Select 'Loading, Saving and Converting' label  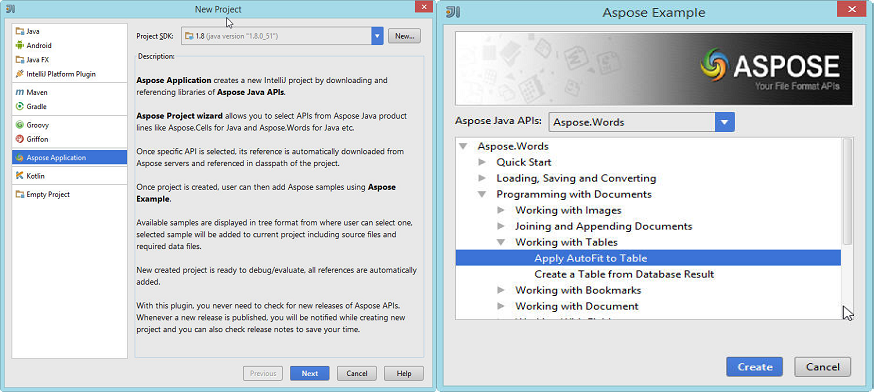click(576, 178)
